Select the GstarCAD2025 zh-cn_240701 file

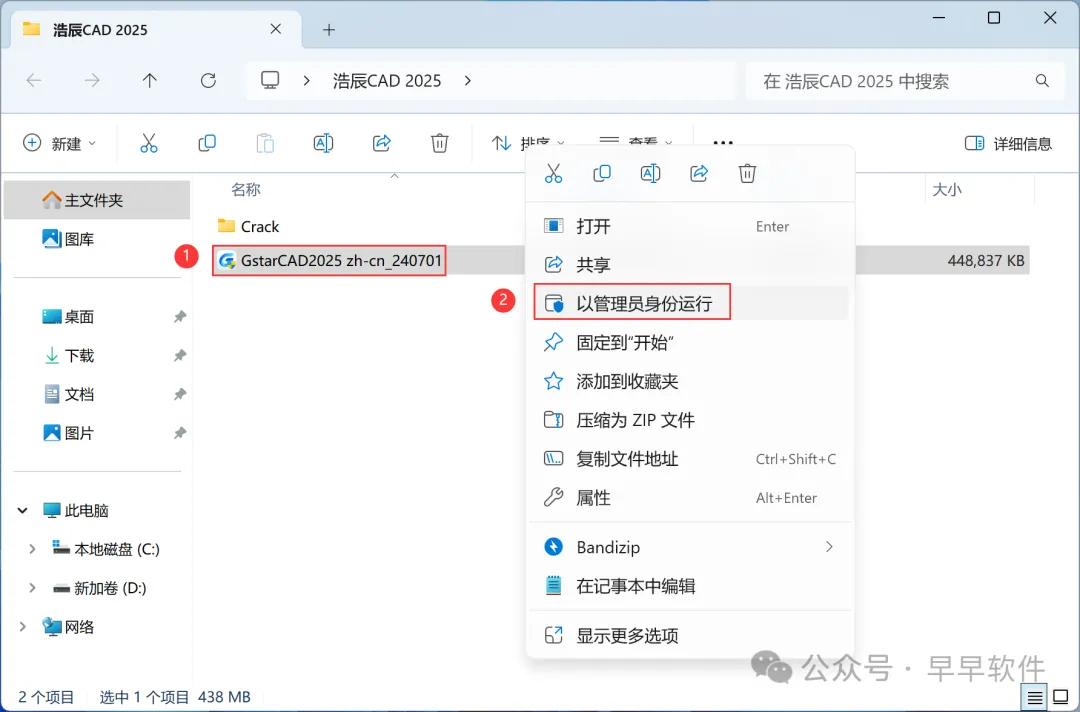point(330,260)
